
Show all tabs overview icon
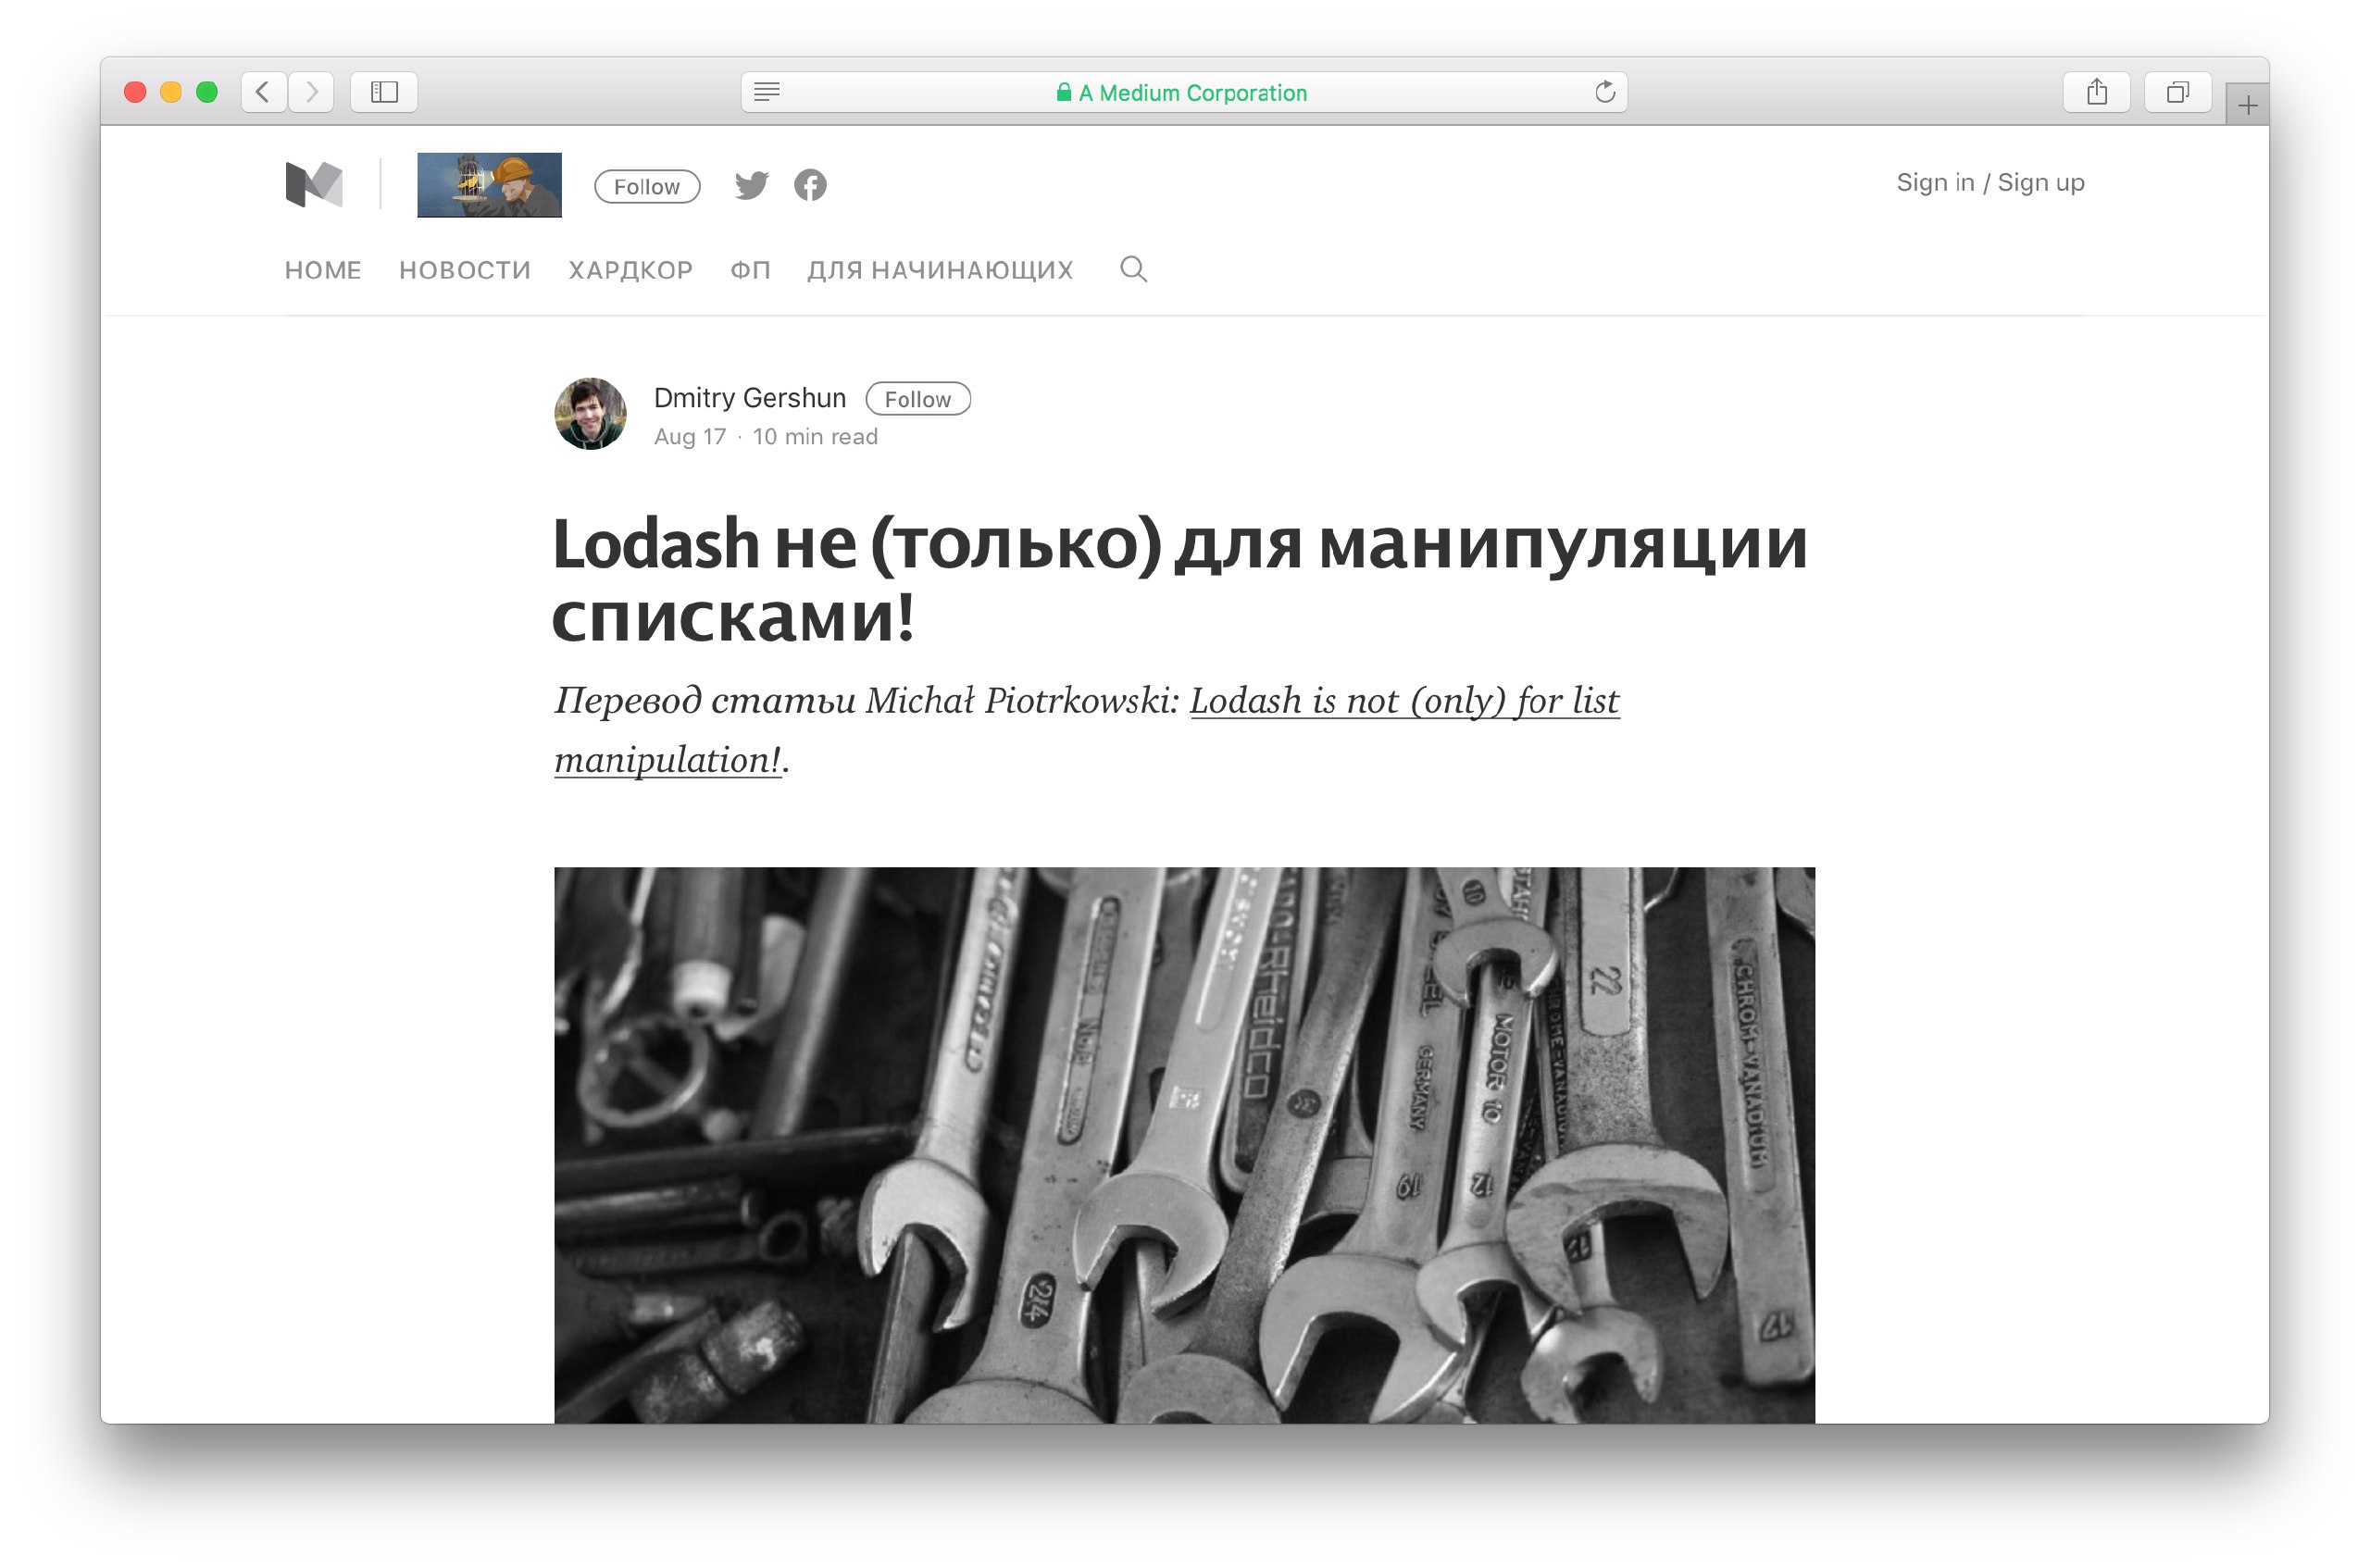coord(2177,92)
